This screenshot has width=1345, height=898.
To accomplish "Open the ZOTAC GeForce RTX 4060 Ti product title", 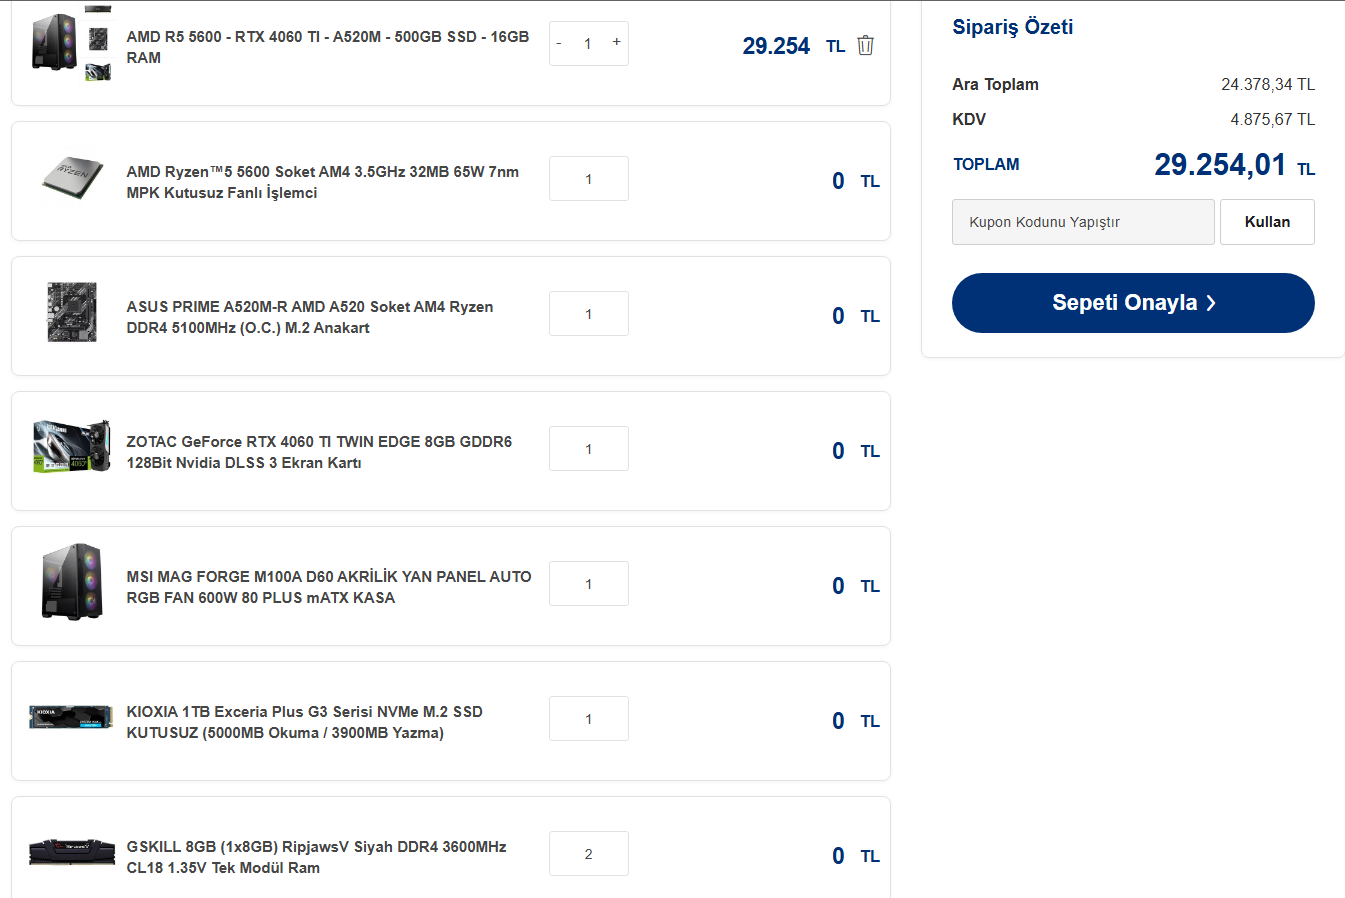I will [x=319, y=452].
